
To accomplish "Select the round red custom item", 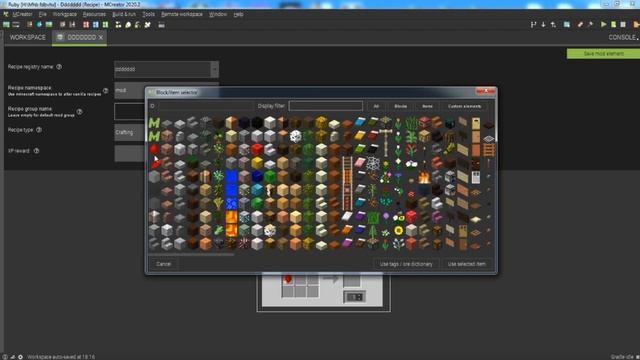I will [x=154, y=149].
